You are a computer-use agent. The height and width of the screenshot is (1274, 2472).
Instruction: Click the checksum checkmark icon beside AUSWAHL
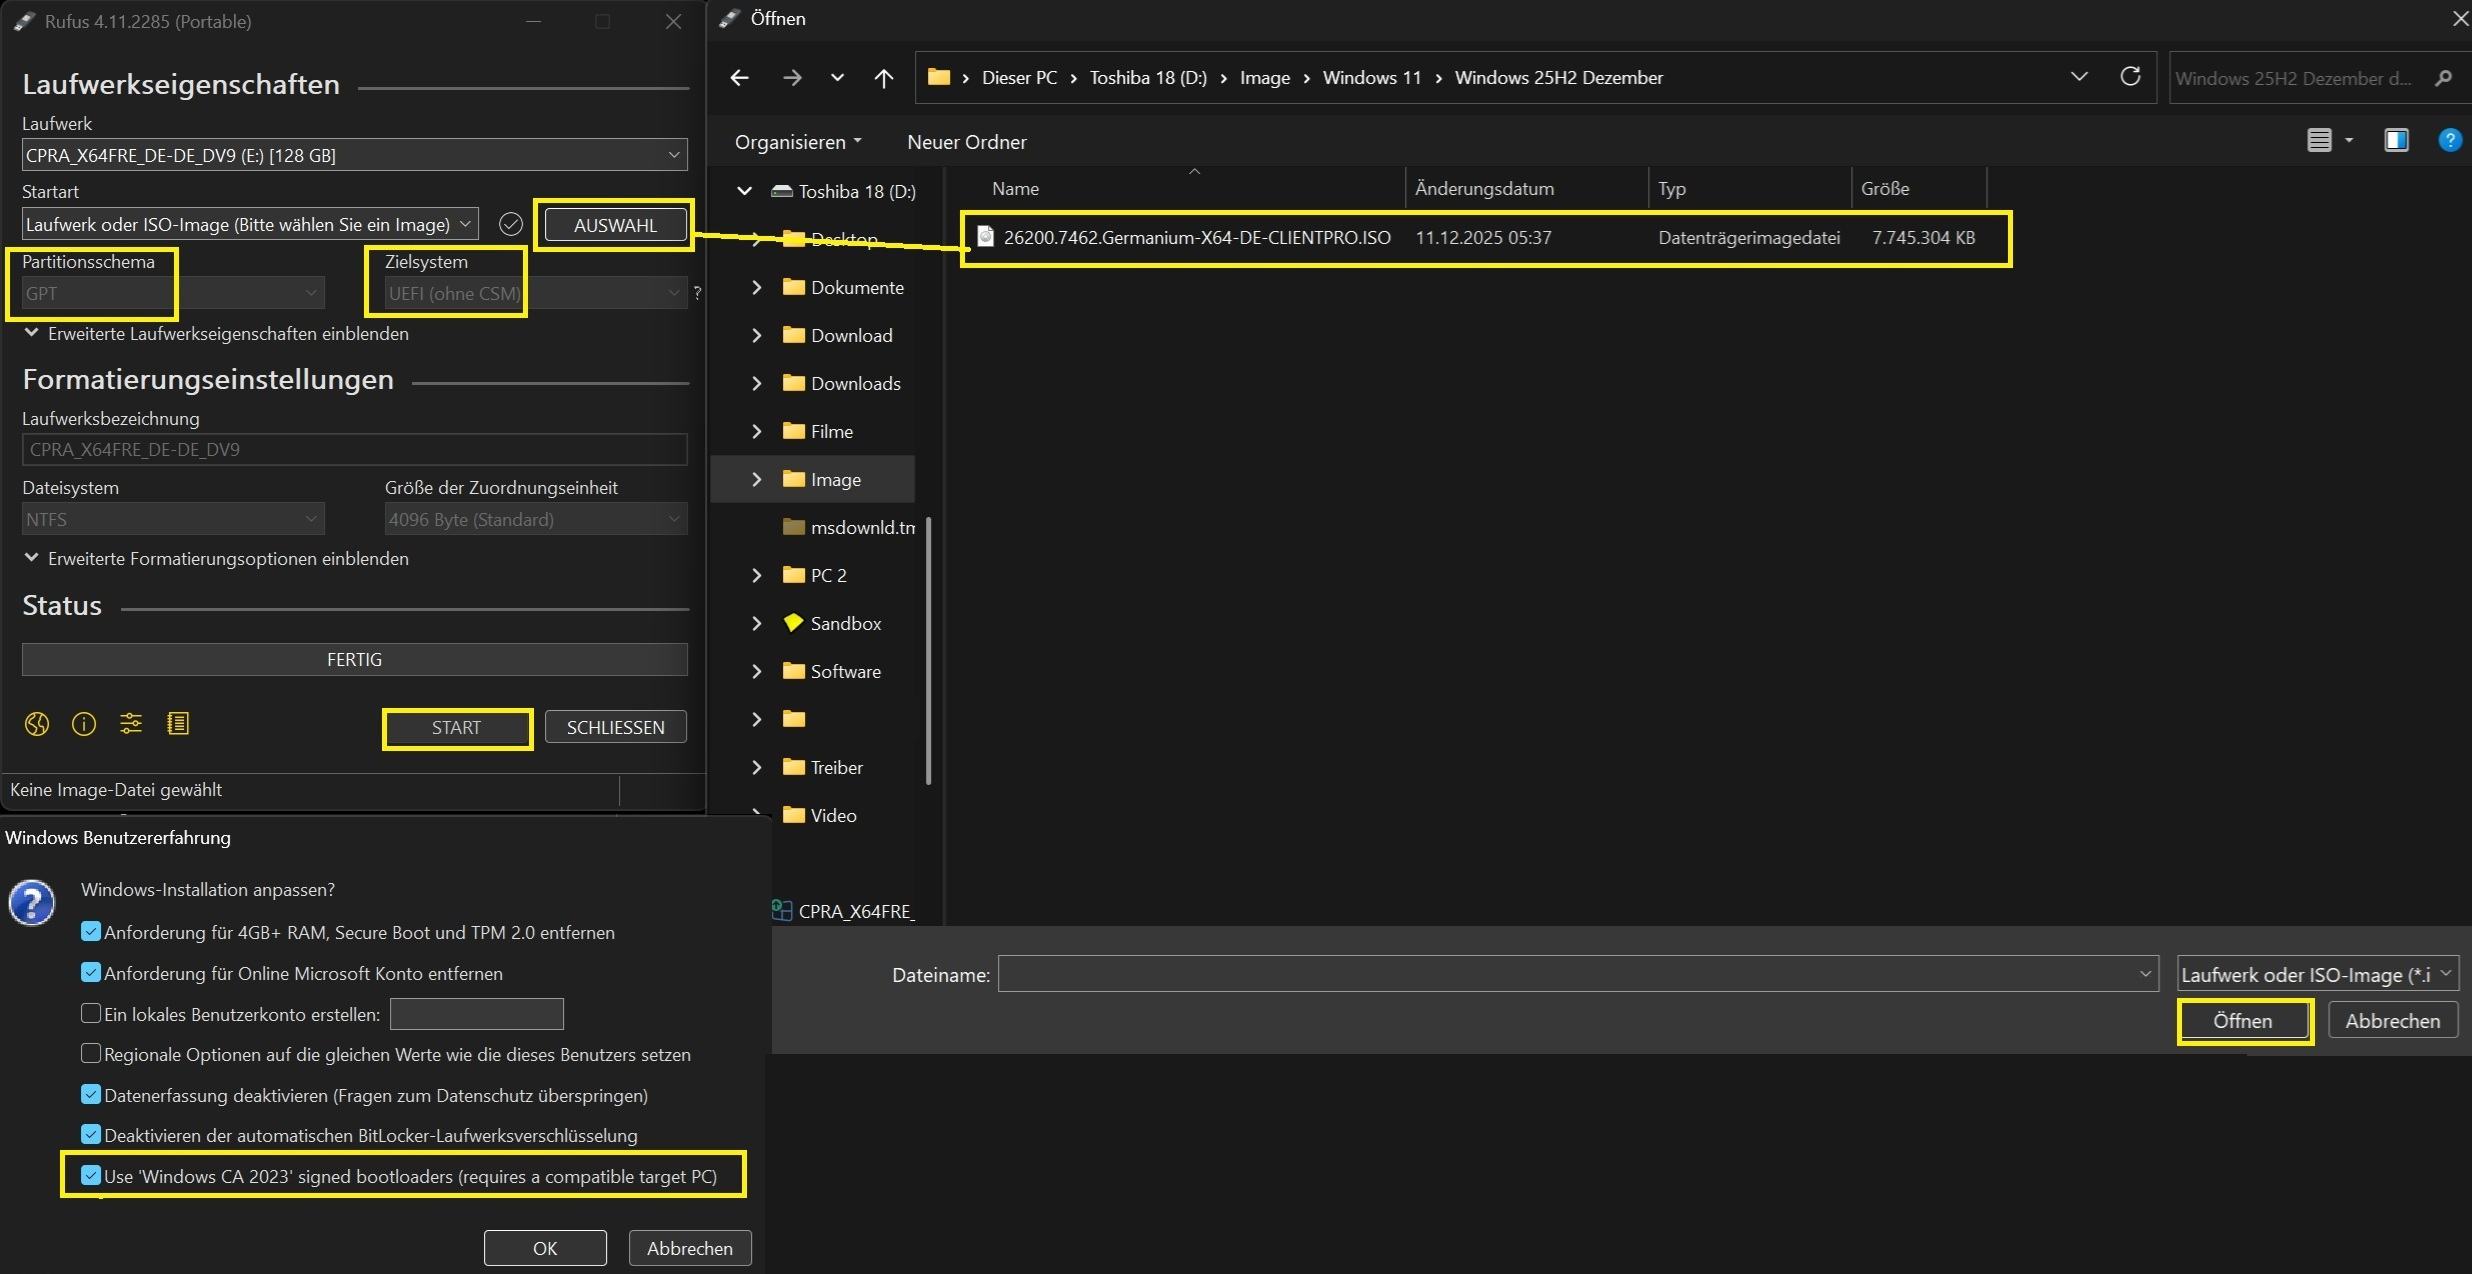pyautogui.click(x=511, y=224)
